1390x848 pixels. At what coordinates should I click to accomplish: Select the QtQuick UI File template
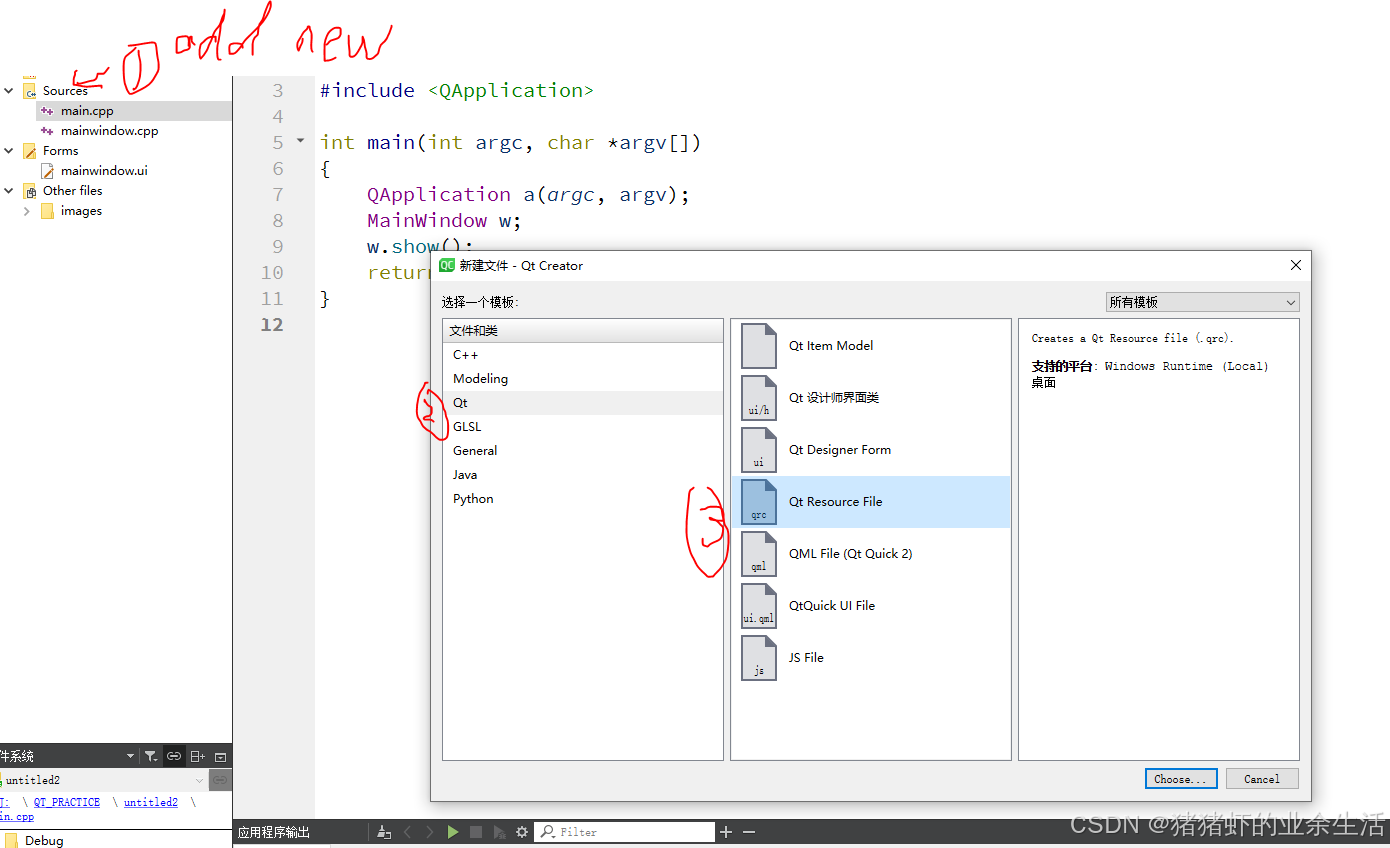pyautogui.click(x=870, y=606)
